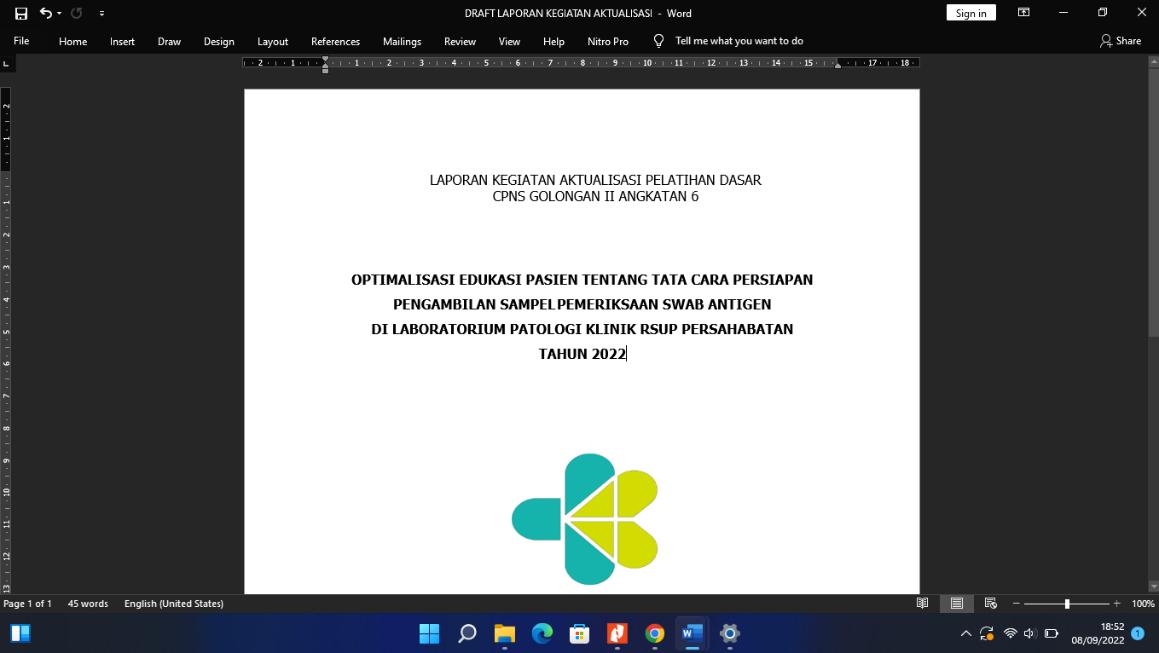The image size is (1159, 653).
Task: Click the first line indent marker on ruler
Action: point(325,60)
